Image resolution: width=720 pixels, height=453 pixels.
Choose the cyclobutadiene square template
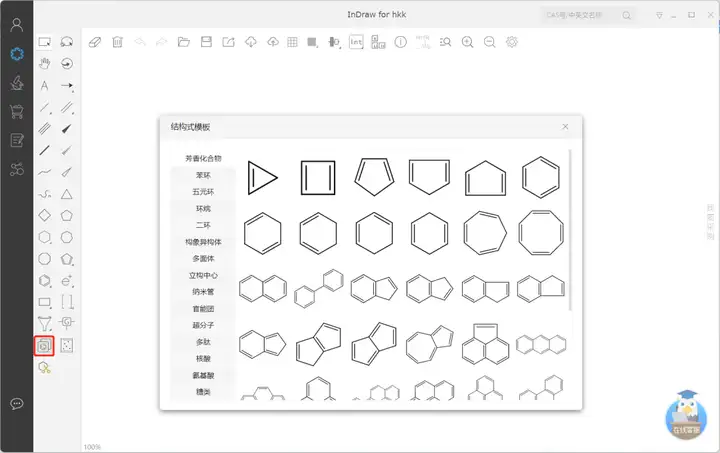click(318, 178)
